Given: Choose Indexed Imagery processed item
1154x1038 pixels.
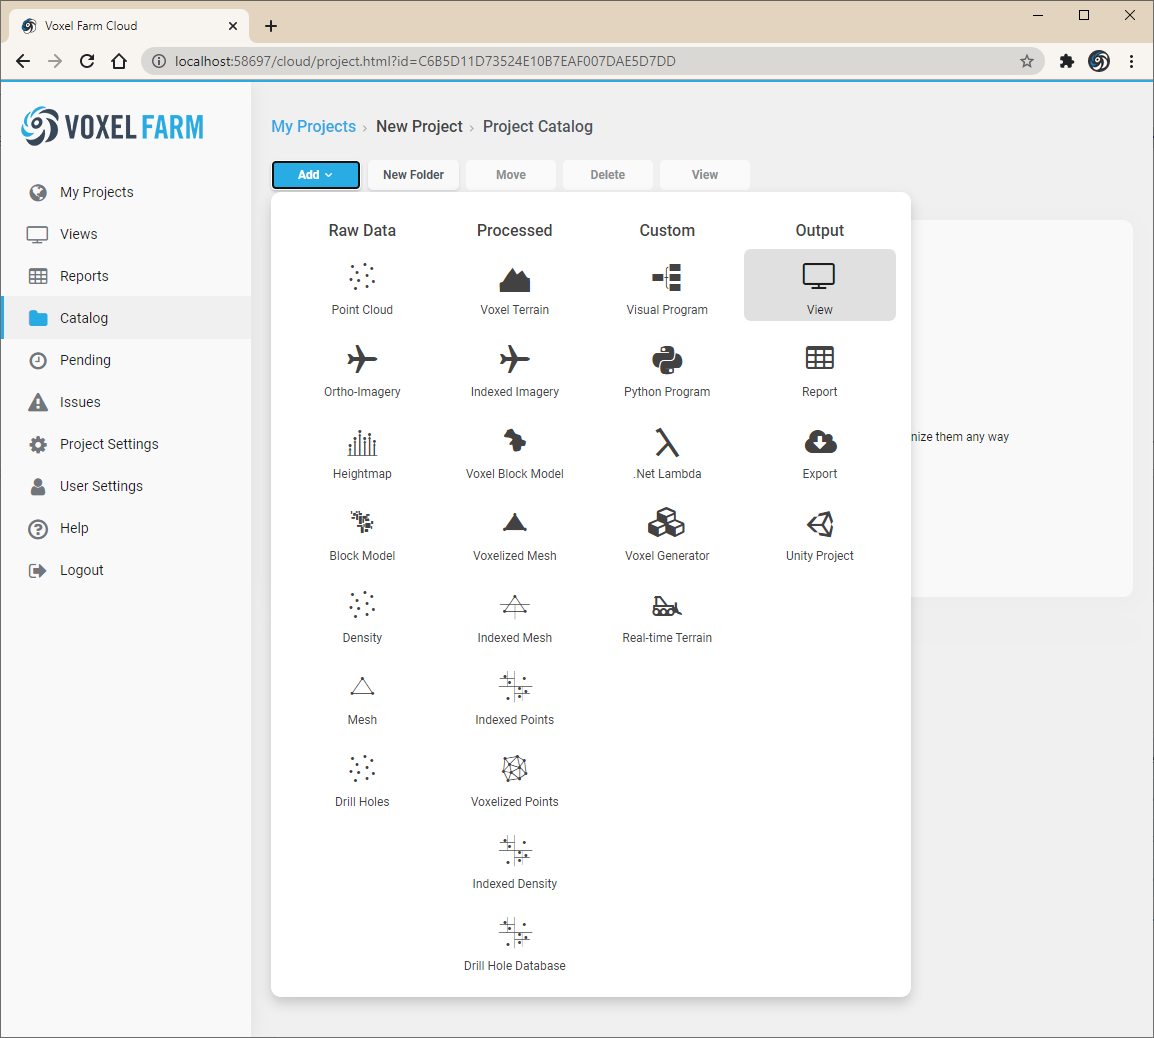Looking at the screenshot, I should click(x=514, y=371).
